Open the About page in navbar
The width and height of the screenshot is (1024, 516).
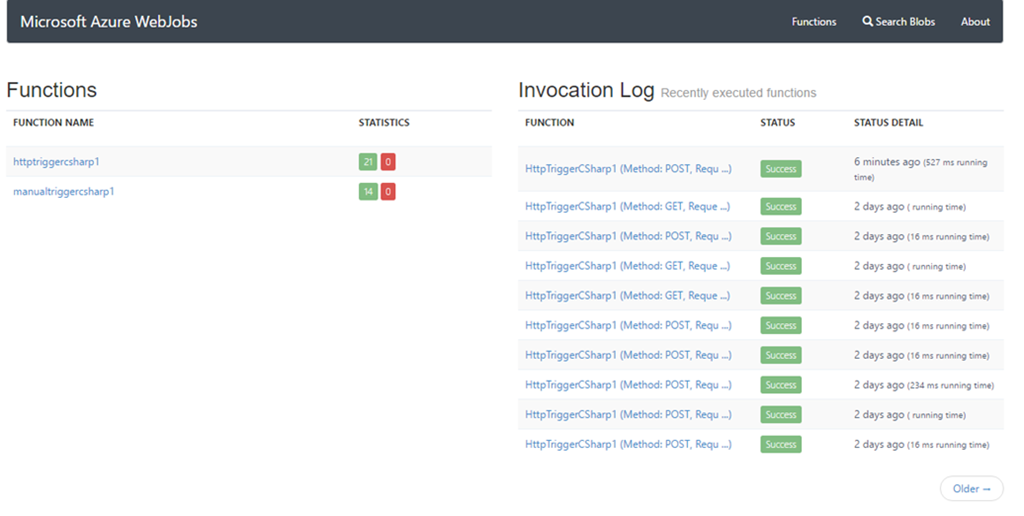[975, 22]
